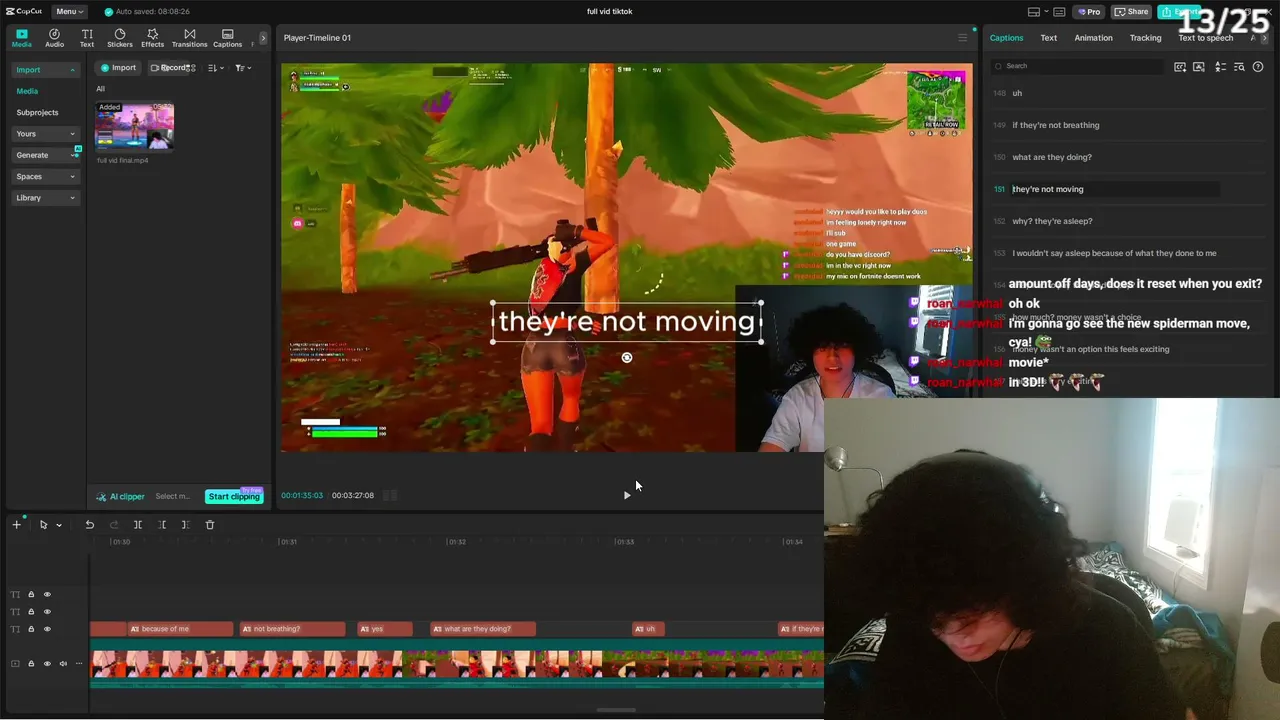Select the 'what are they doing?' caption clip
1280x720 pixels.
tap(483, 629)
